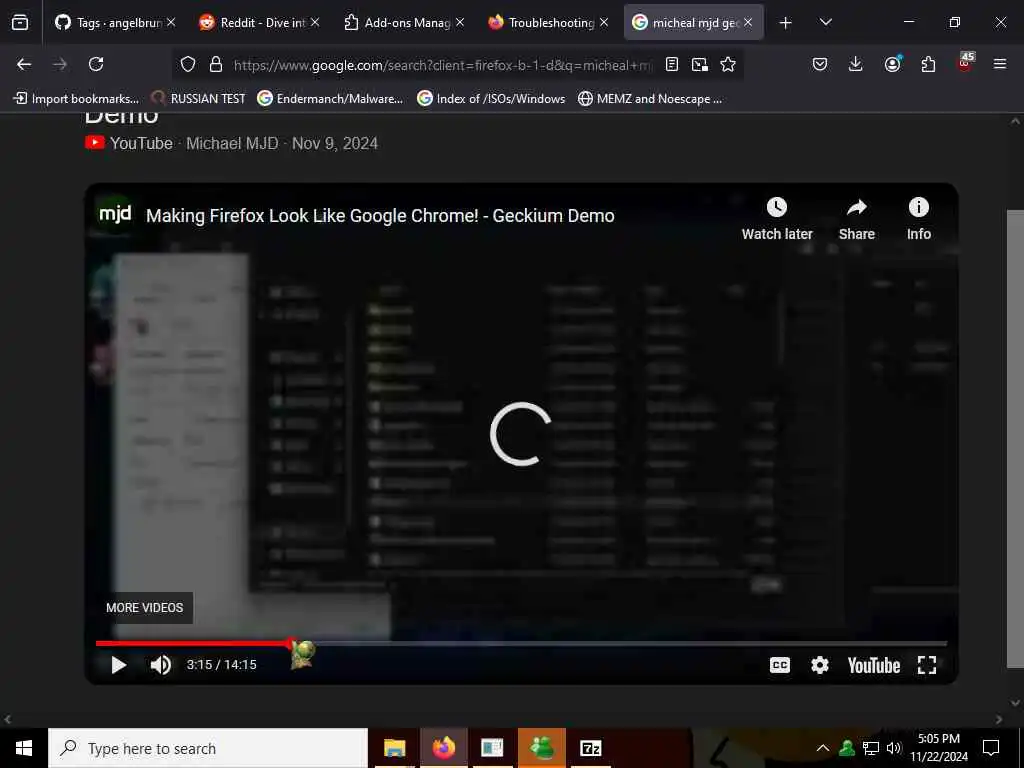Click the page vertical scrollbar
Screen dimensions: 1024x768
click(x=1015, y=439)
